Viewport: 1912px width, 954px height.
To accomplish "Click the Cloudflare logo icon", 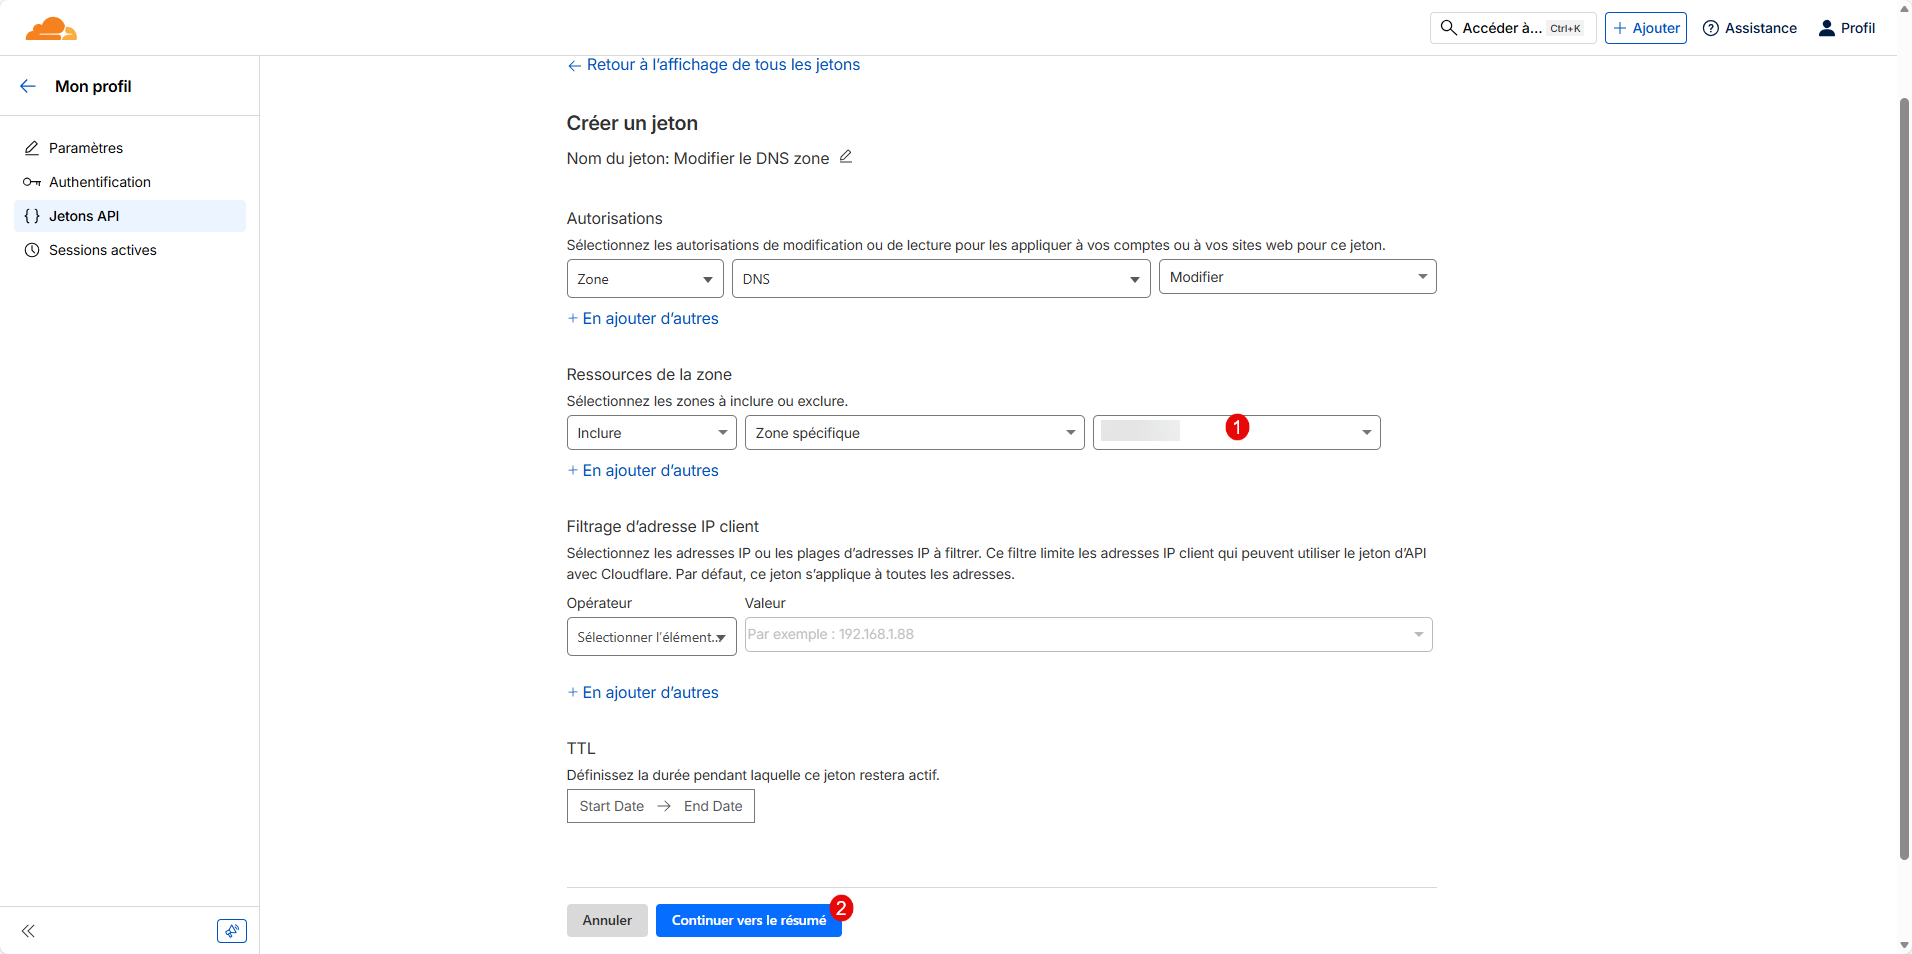I will (x=51, y=29).
